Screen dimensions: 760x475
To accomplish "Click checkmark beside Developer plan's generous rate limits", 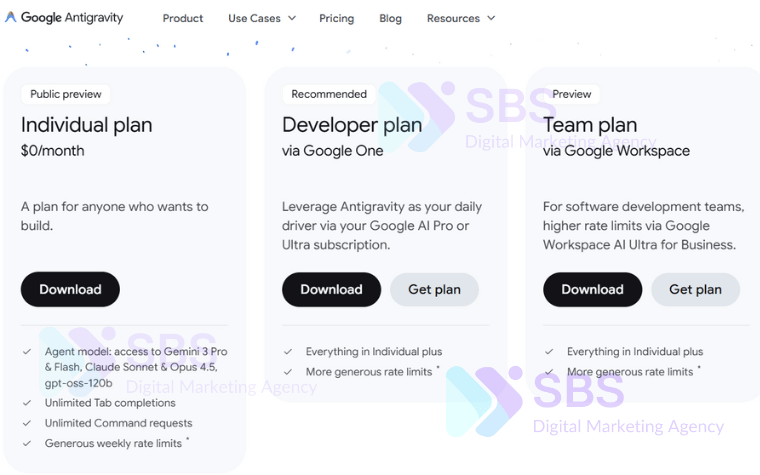I will pyautogui.click(x=288, y=372).
